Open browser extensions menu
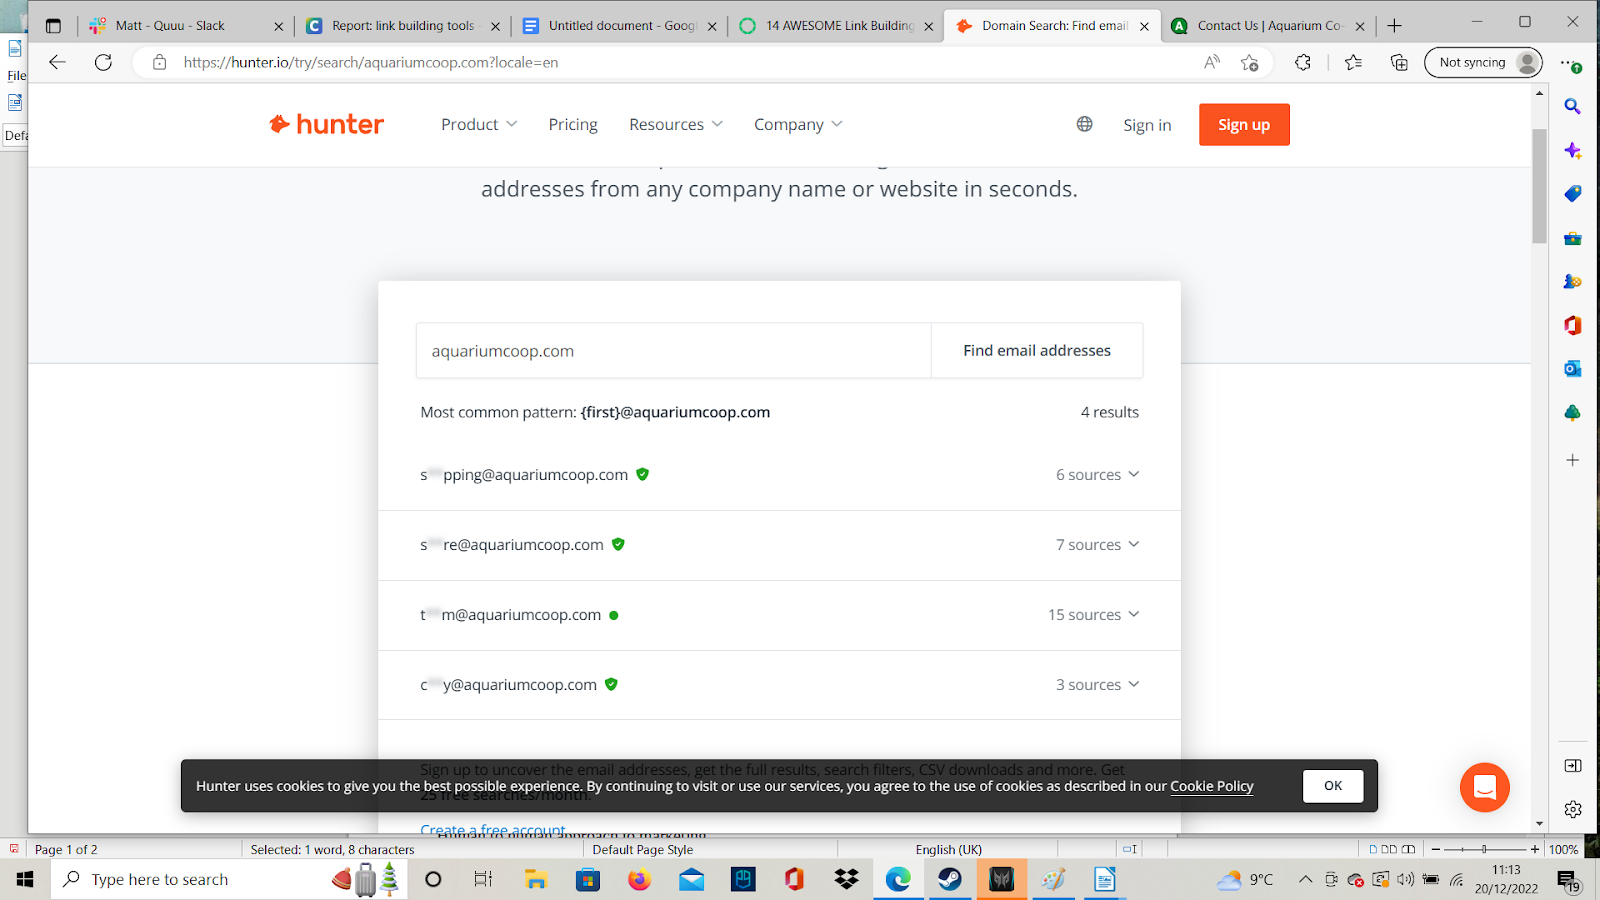This screenshot has height=900, width=1600. coord(1302,62)
